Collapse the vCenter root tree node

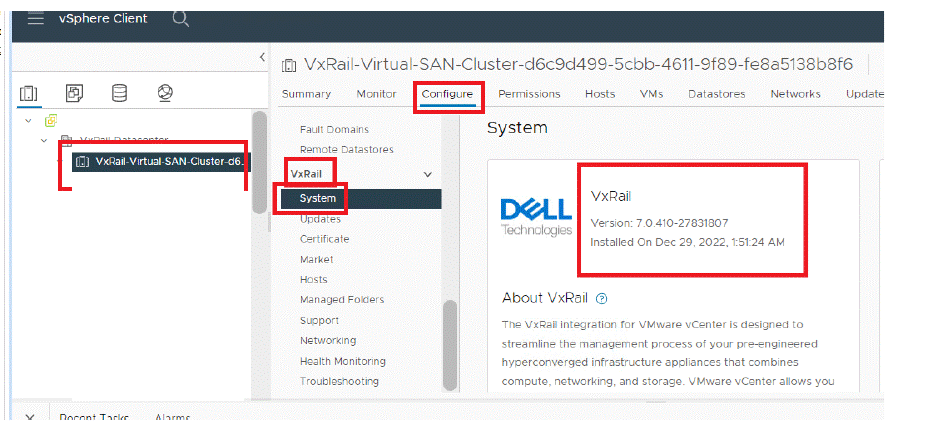click(28, 121)
